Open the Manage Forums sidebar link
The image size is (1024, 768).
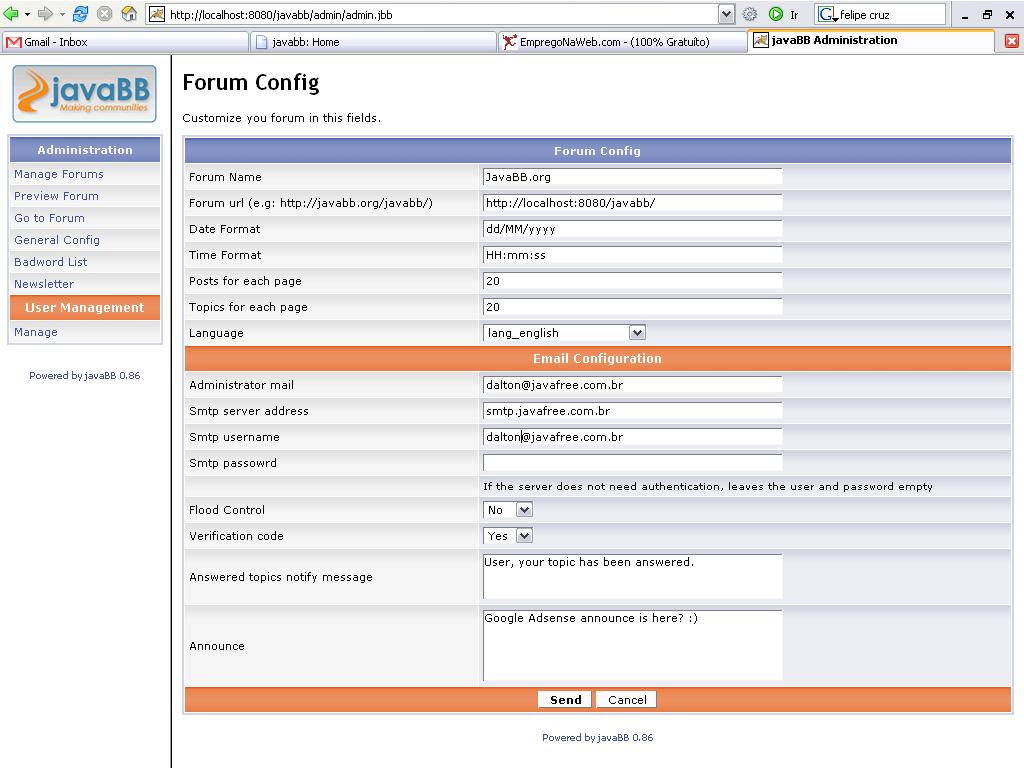coord(59,174)
